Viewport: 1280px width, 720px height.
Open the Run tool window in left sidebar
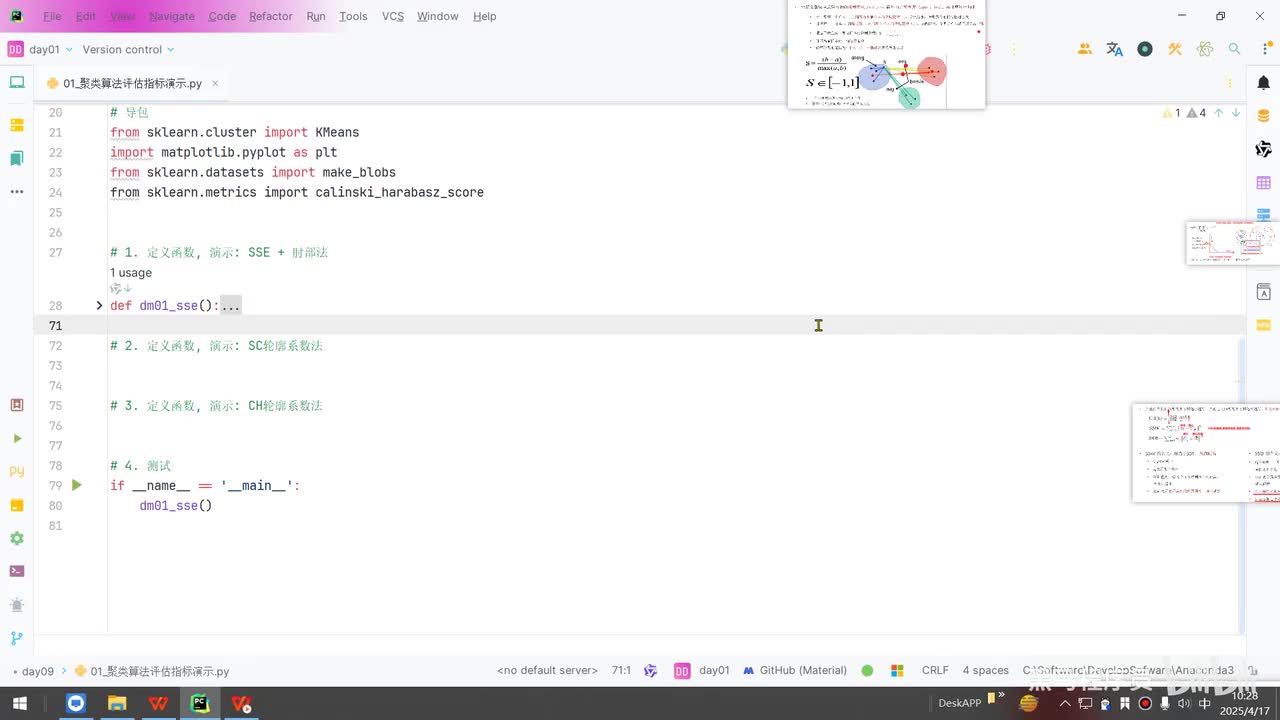[x=16, y=438]
